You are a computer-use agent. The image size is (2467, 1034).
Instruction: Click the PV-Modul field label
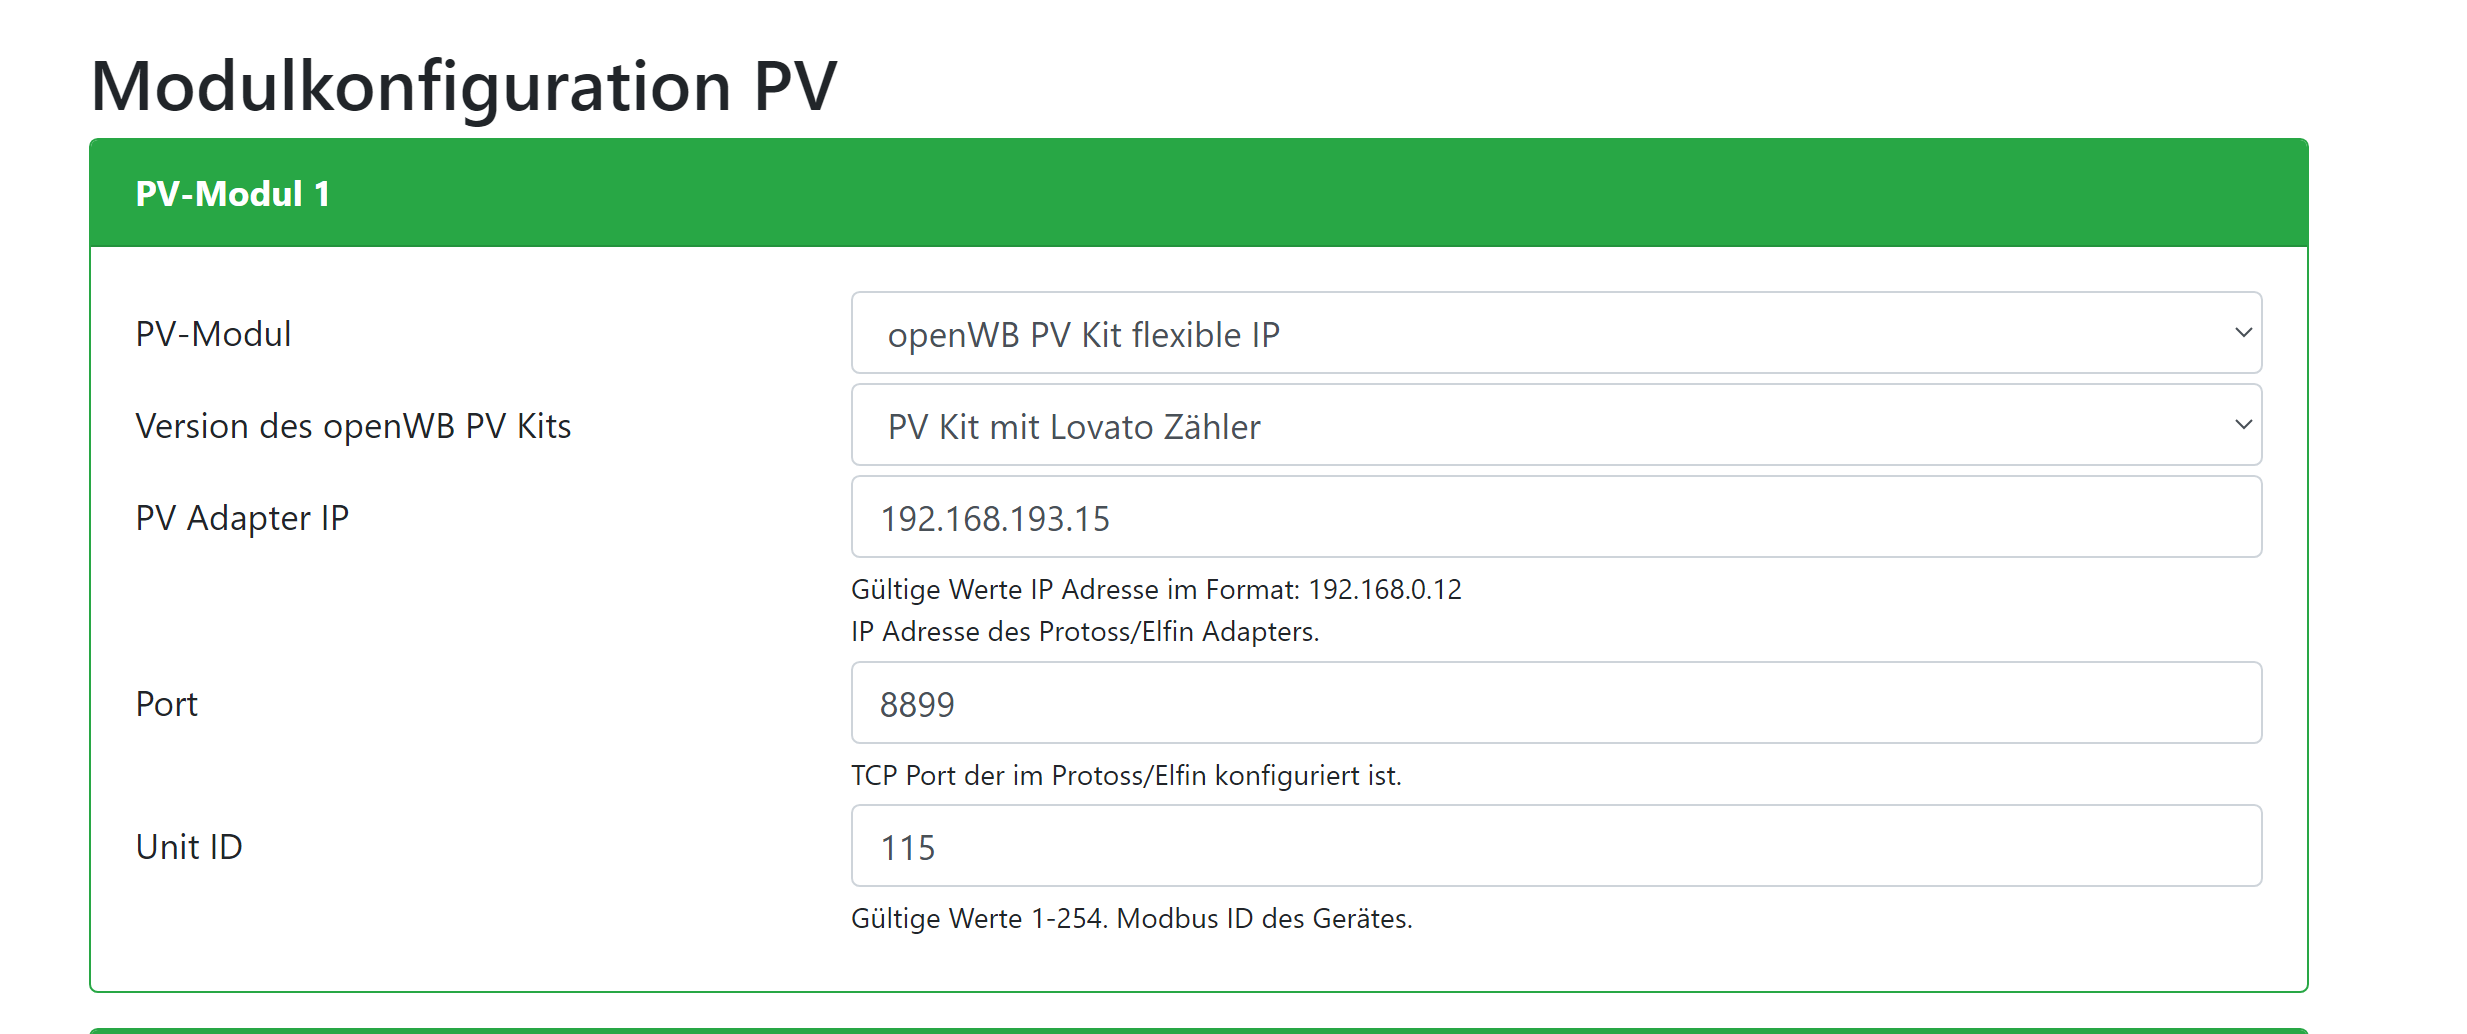pyautogui.click(x=213, y=334)
